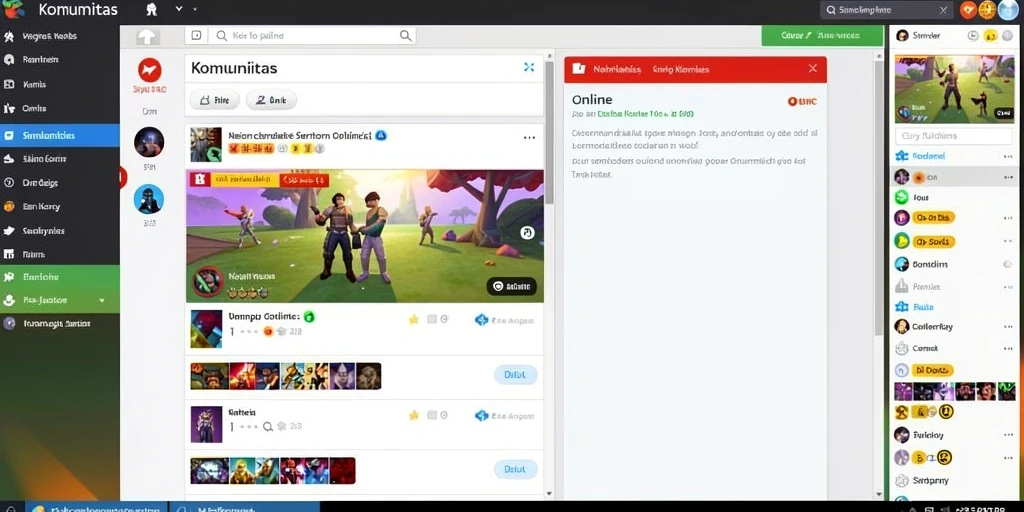Viewport: 1024px width, 512px height.
Task: Click blue expand arrows in Komuniitas header
Action: coord(529,67)
